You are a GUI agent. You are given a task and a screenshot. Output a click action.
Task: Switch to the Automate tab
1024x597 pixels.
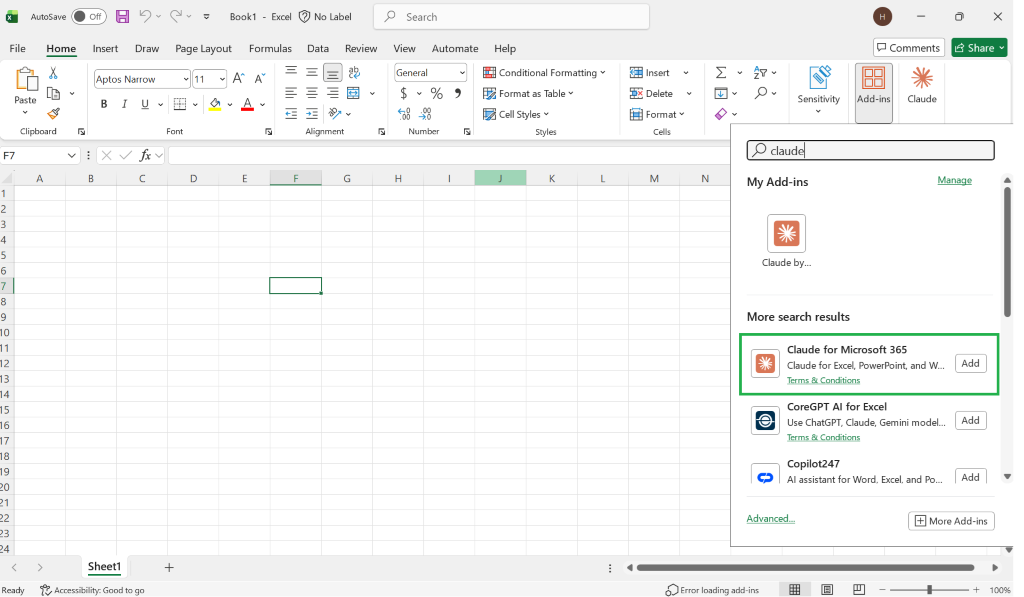coord(455,48)
